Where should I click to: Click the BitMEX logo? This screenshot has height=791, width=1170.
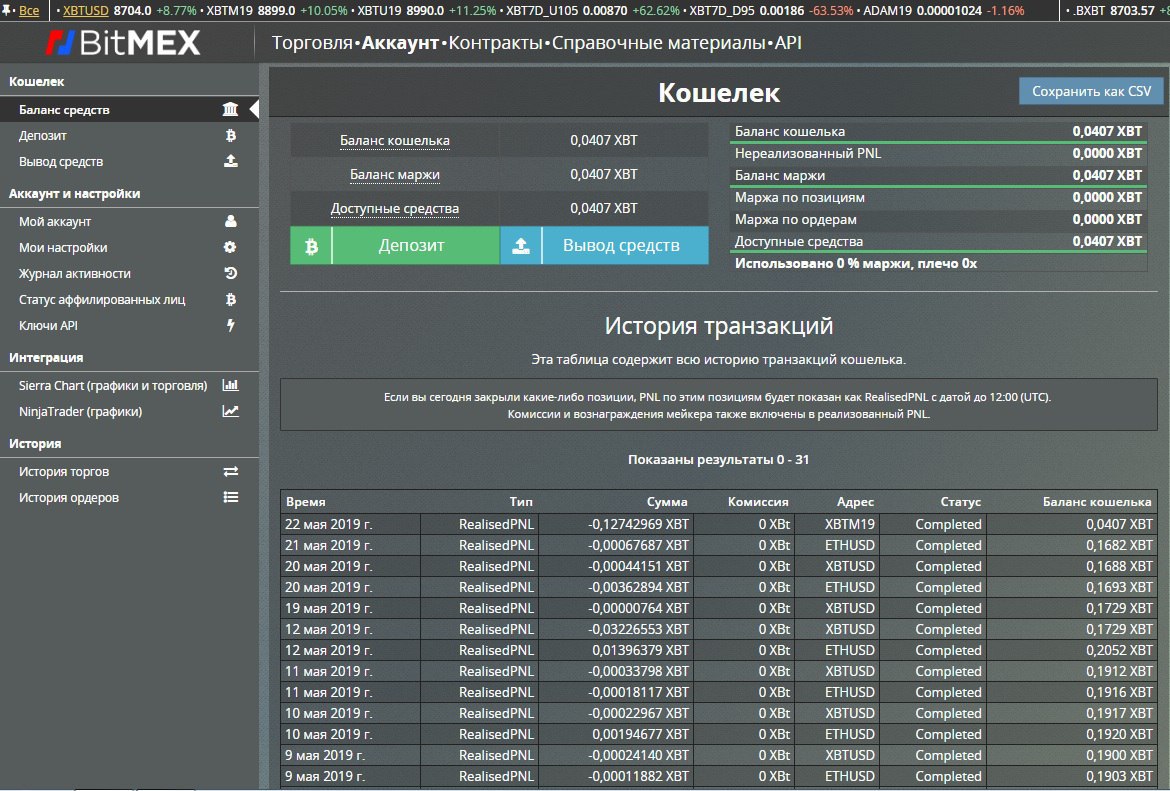(x=123, y=43)
